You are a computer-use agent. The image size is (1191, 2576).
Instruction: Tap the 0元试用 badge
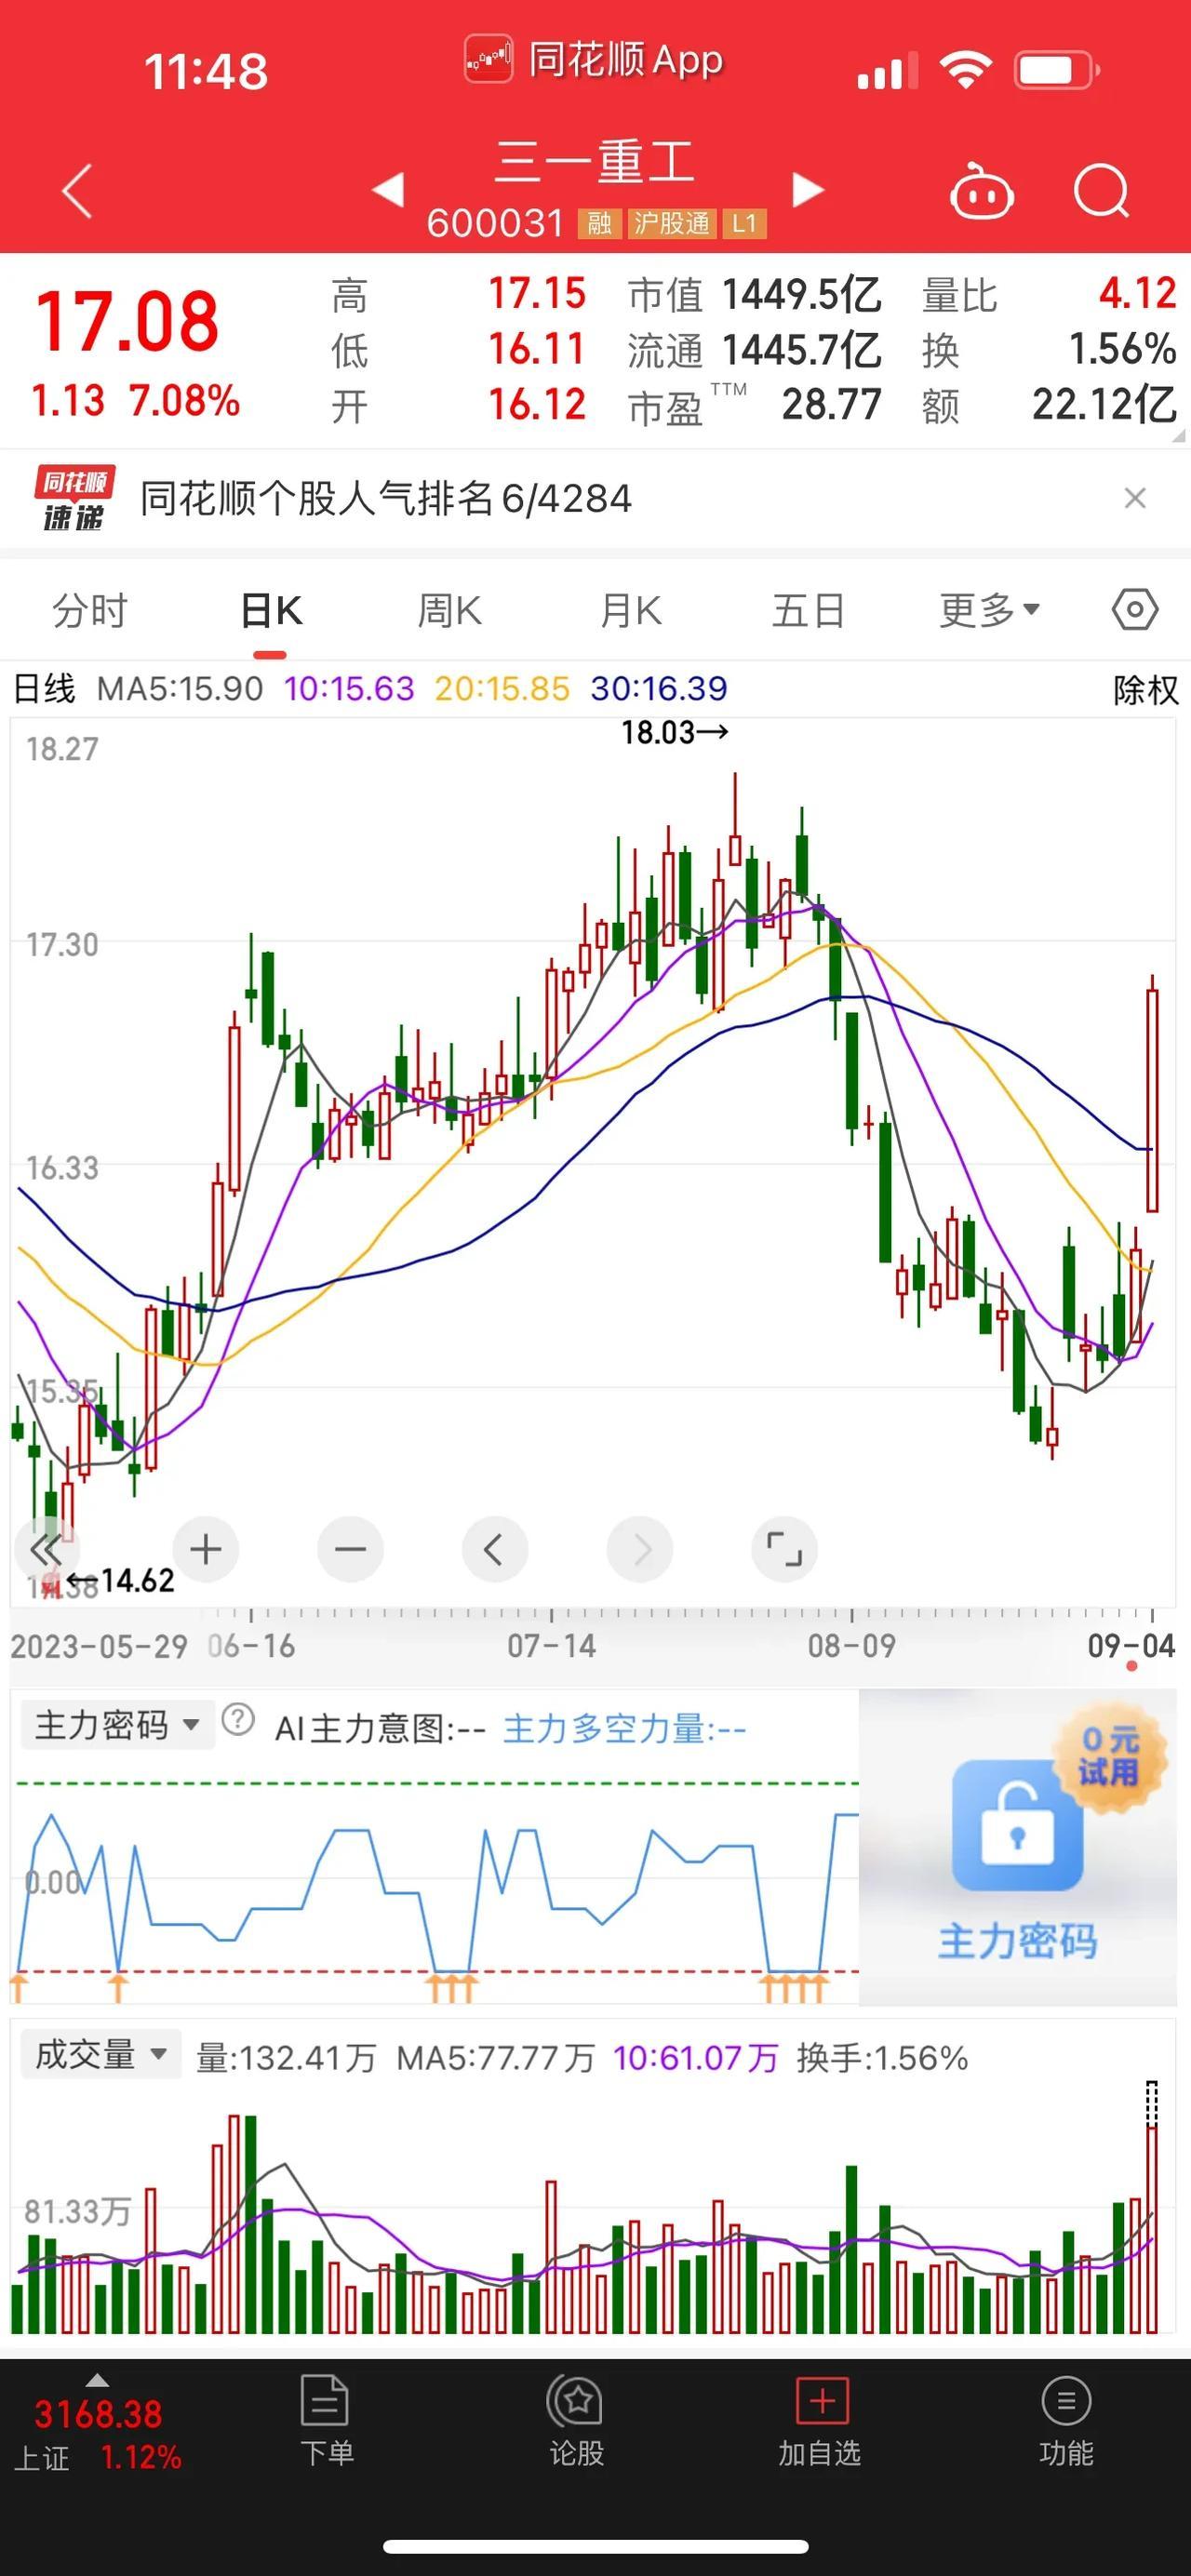click(1109, 1757)
